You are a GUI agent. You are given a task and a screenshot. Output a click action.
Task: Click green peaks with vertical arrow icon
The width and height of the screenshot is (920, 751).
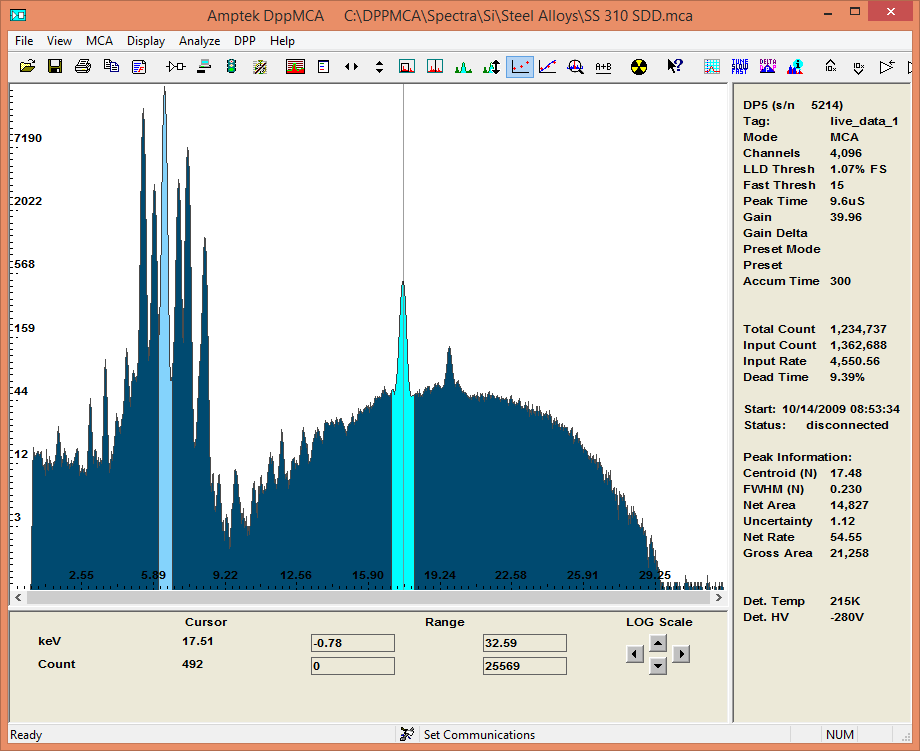491,66
